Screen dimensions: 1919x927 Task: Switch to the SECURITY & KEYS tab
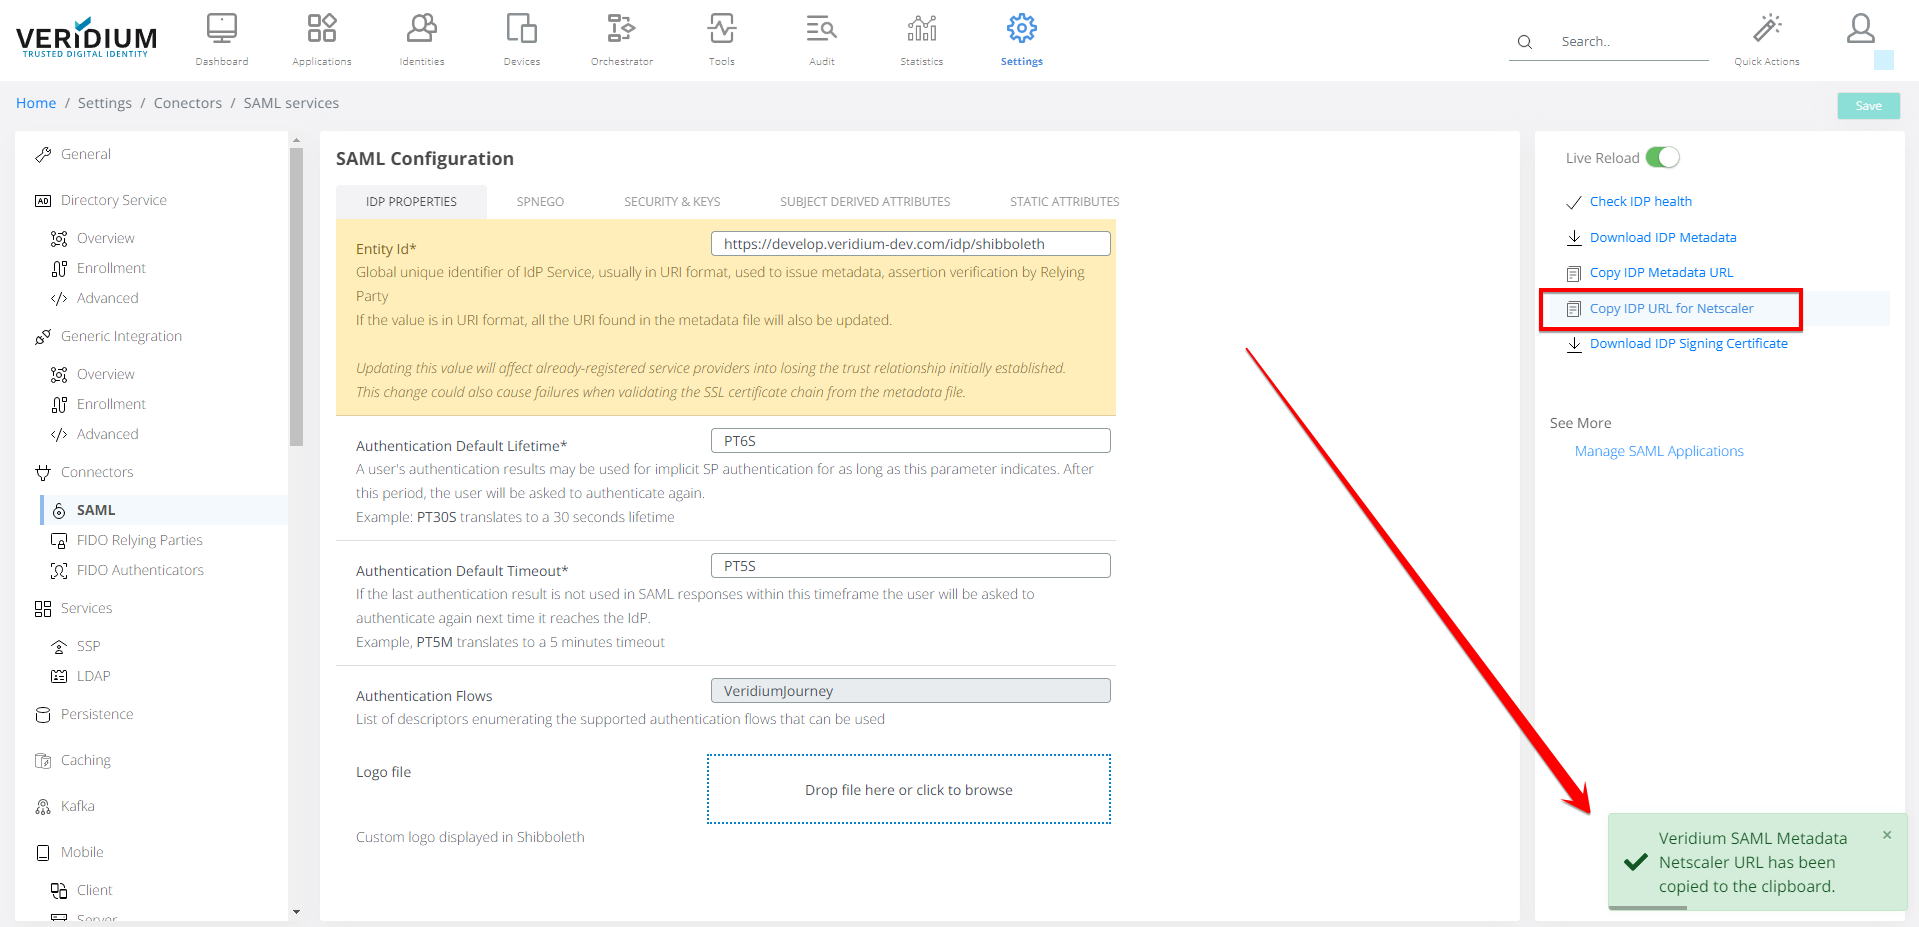(672, 201)
